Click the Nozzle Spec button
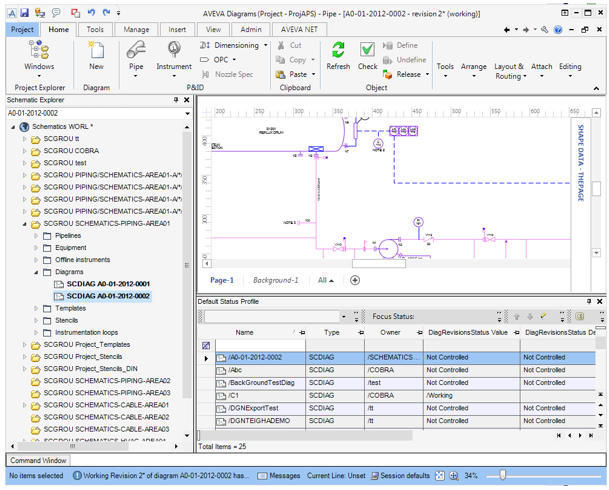The width and height of the screenshot is (609, 490). [227, 74]
